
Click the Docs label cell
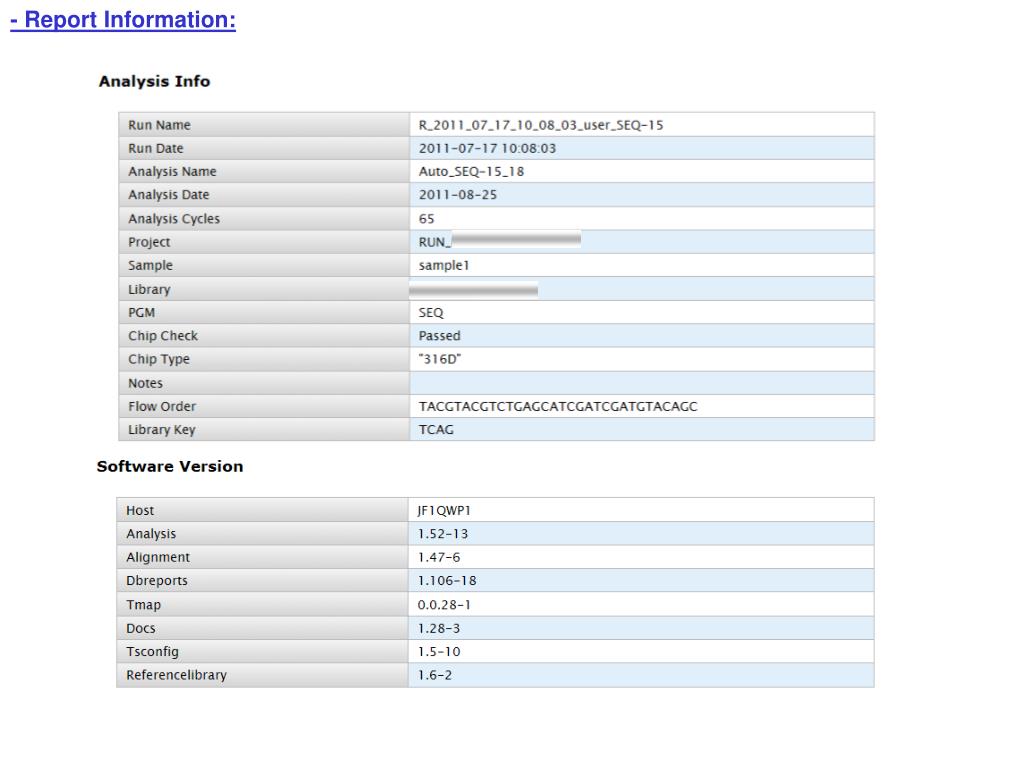point(263,628)
